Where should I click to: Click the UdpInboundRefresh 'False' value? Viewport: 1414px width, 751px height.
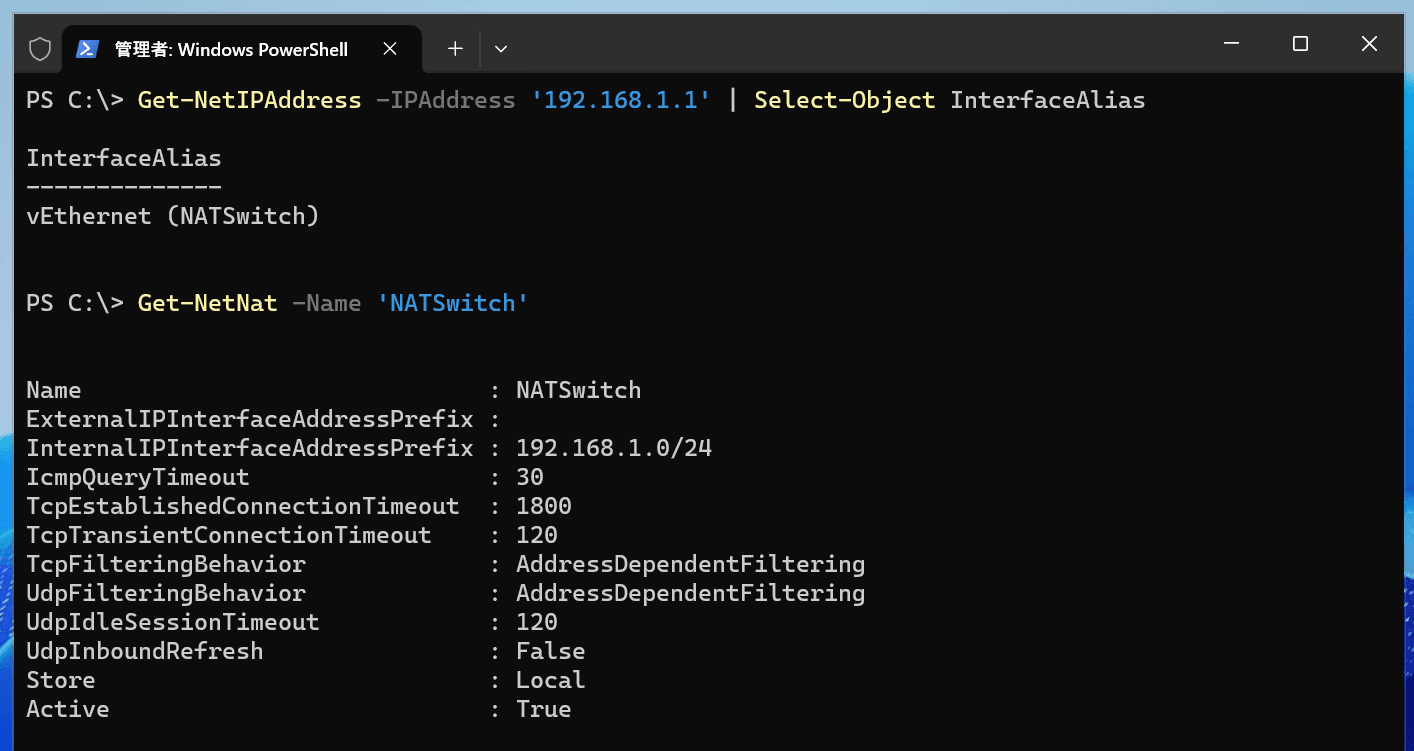[x=550, y=650]
